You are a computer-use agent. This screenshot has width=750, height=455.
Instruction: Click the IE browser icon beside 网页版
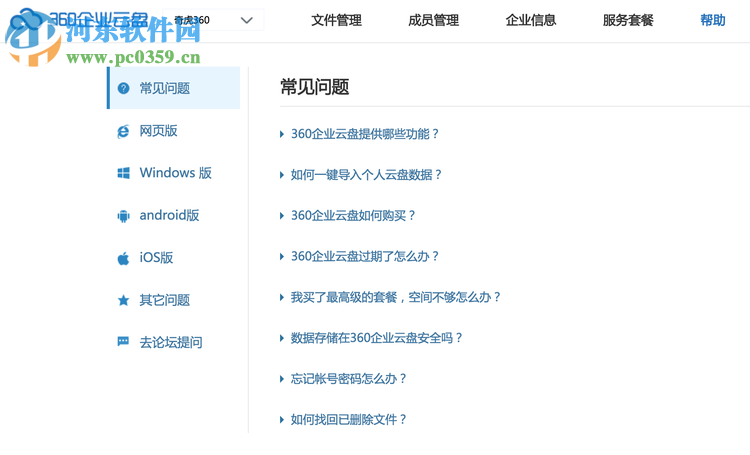click(x=123, y=131)
